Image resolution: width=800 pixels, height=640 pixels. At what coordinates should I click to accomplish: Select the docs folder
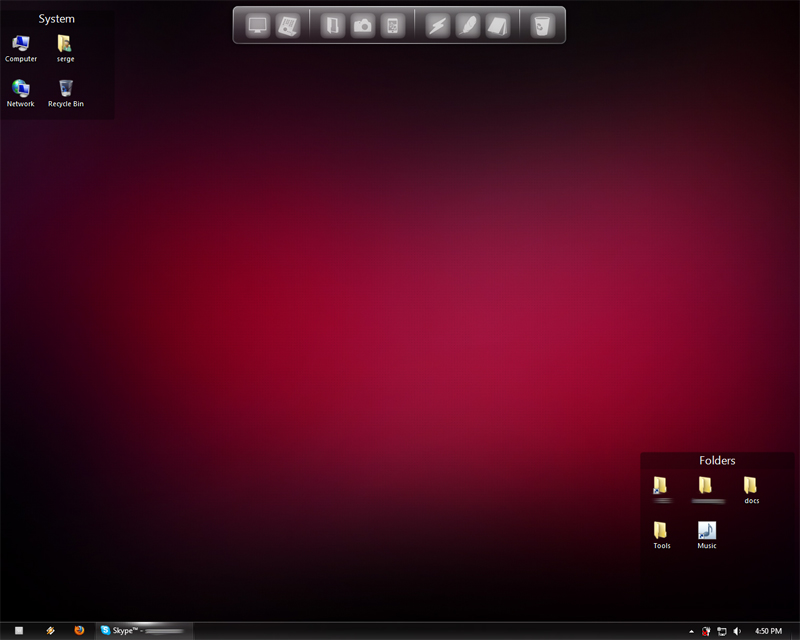[751, 489]
